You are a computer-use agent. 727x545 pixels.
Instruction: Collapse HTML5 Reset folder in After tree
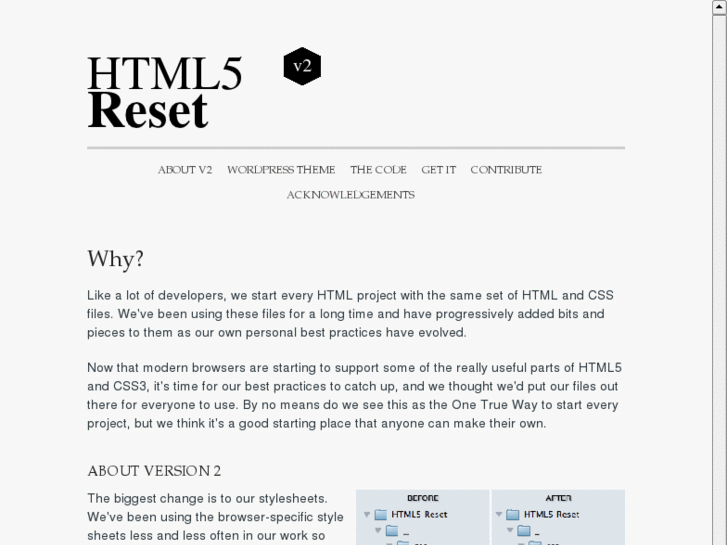click(499, 514)
